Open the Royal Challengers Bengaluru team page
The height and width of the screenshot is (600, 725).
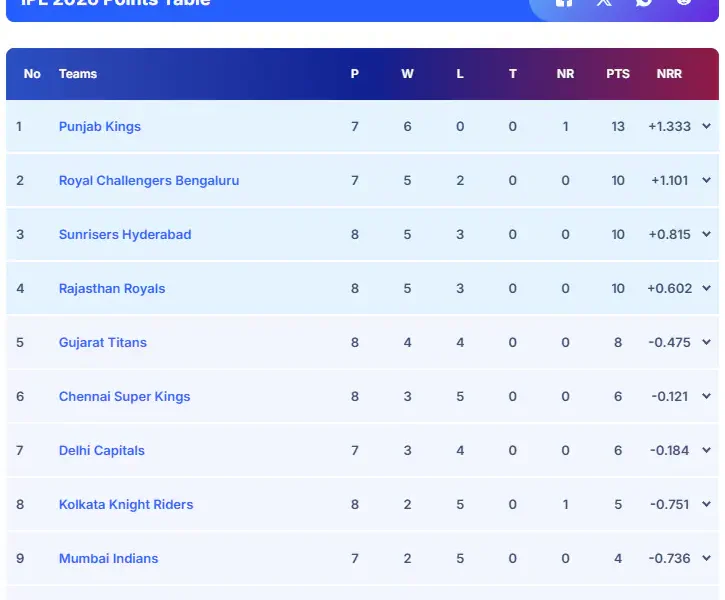149,181
